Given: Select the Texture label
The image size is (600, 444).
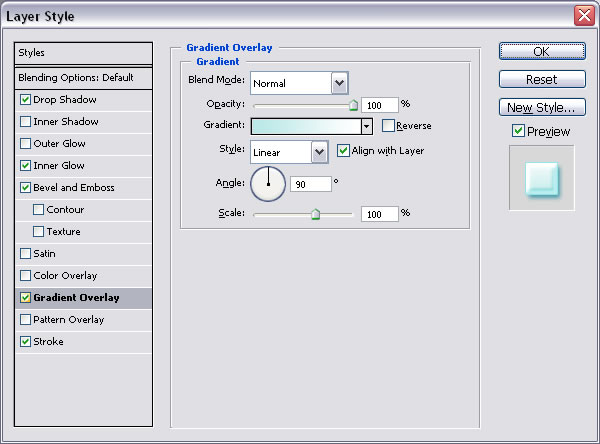Looking at the screenshot, I should tap(64, 232).
